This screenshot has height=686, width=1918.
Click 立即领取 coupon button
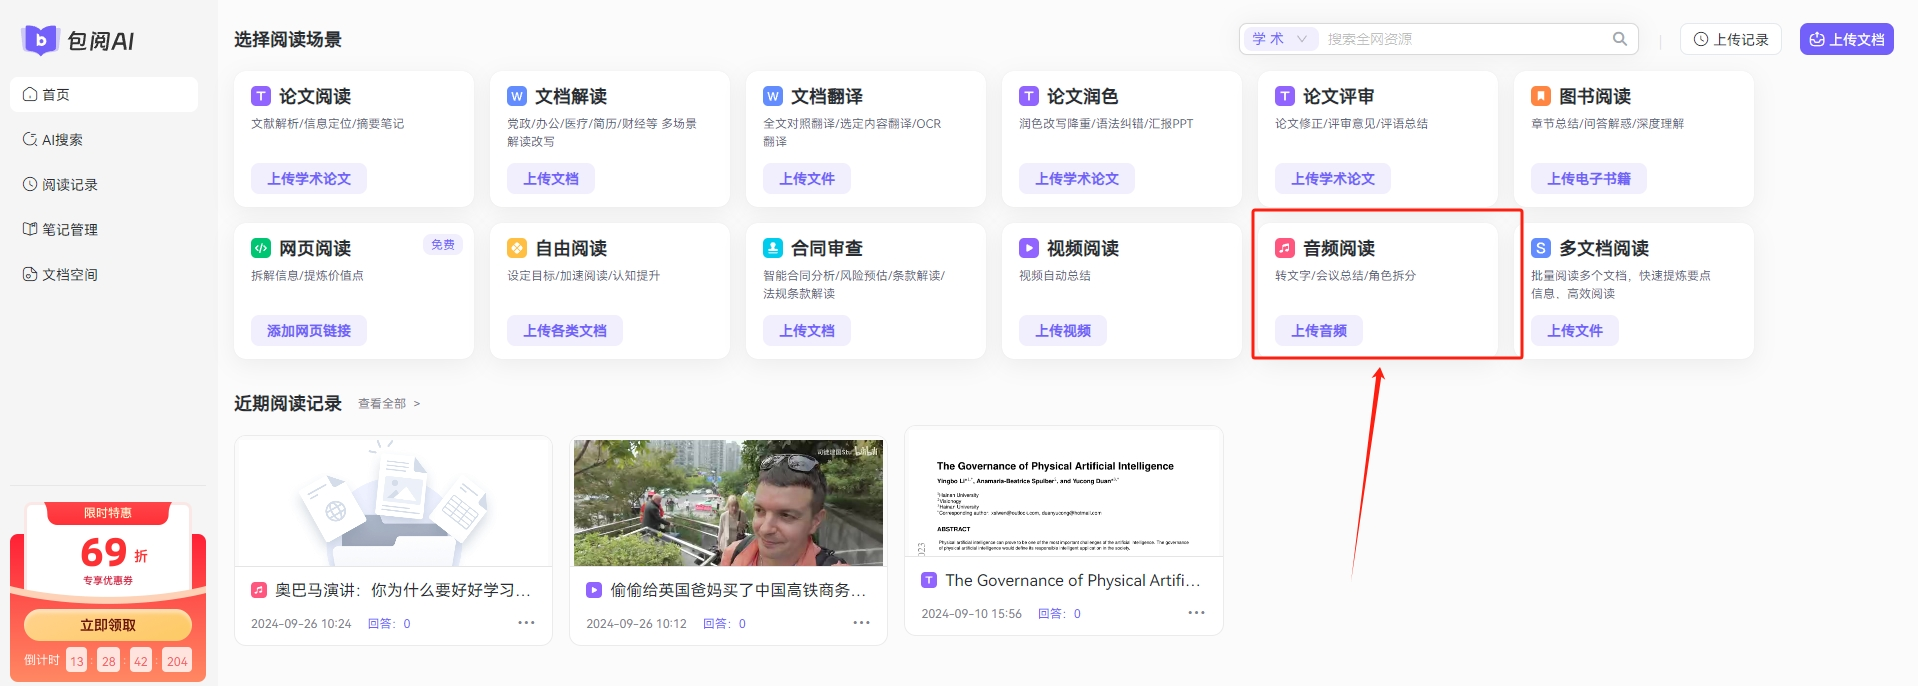pos(108,625)
